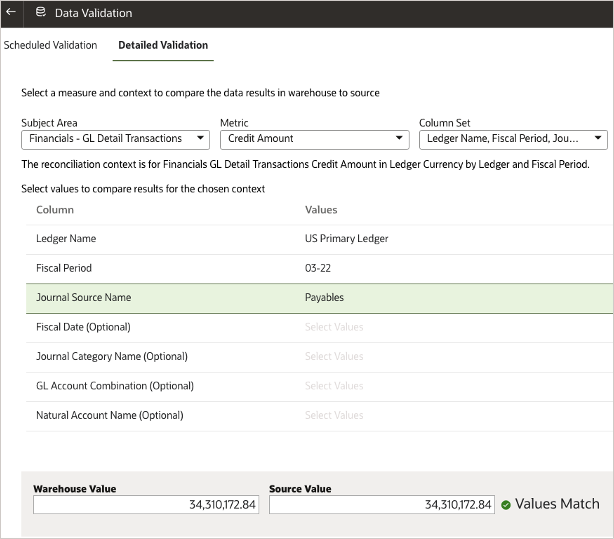Image resolution: width=614 pixels, height=539 pixels.
Task: Select the Journal Source Name row
Action: click(x=83, y=297)
